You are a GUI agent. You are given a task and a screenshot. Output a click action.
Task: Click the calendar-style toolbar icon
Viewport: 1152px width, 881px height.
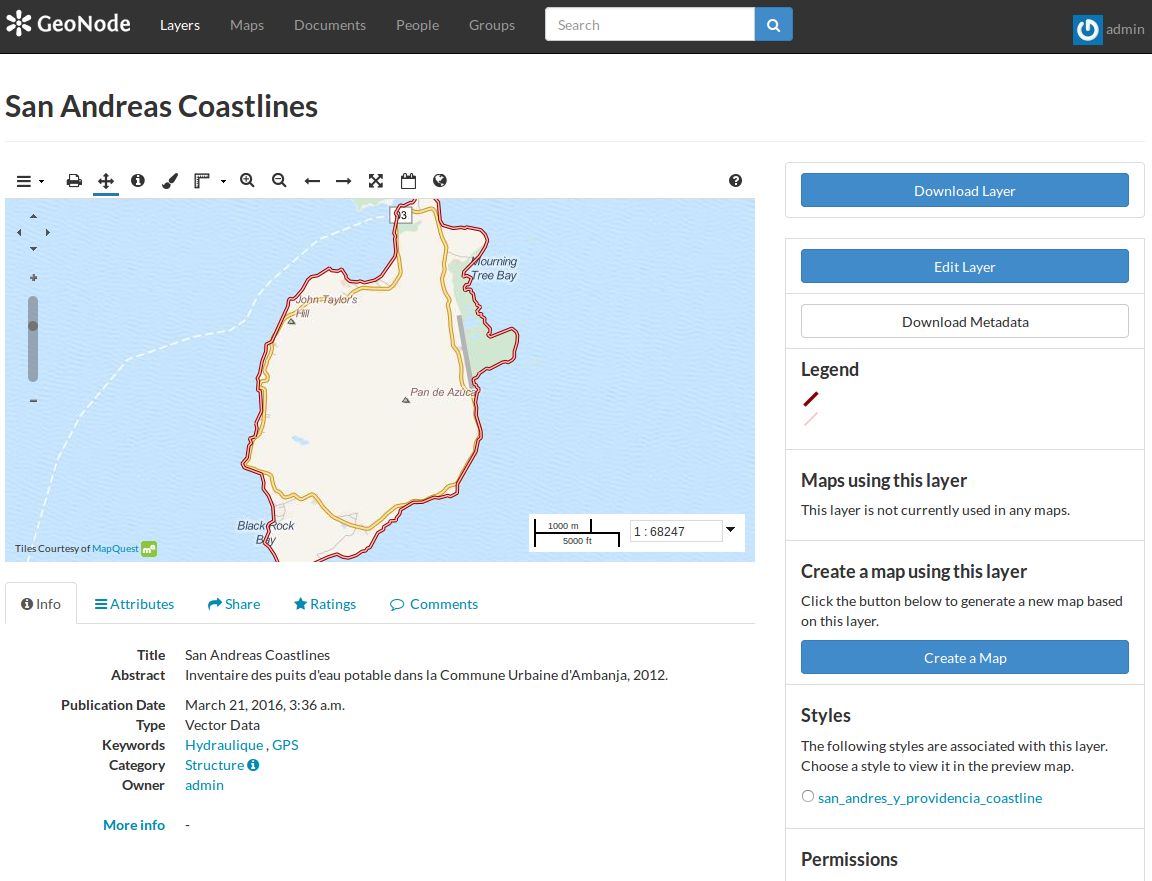pyautogui.click(x=408, y=181)
